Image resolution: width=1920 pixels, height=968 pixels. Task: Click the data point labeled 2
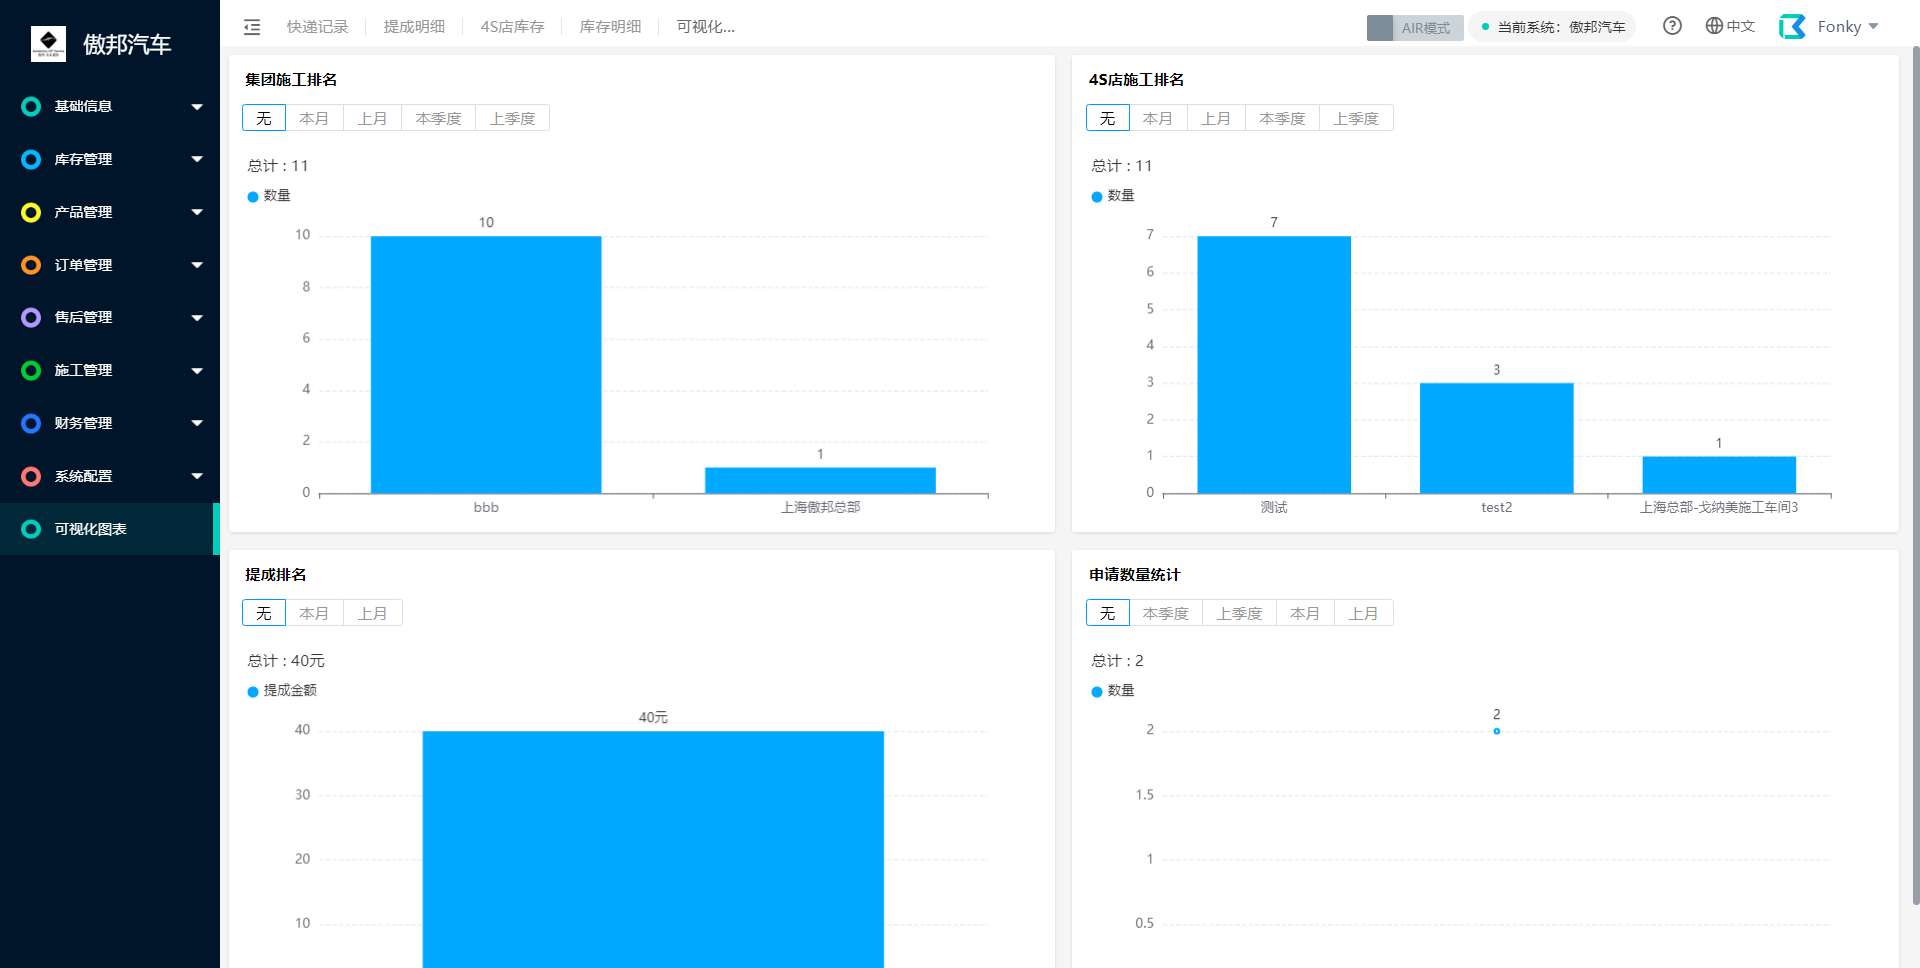1497,731
